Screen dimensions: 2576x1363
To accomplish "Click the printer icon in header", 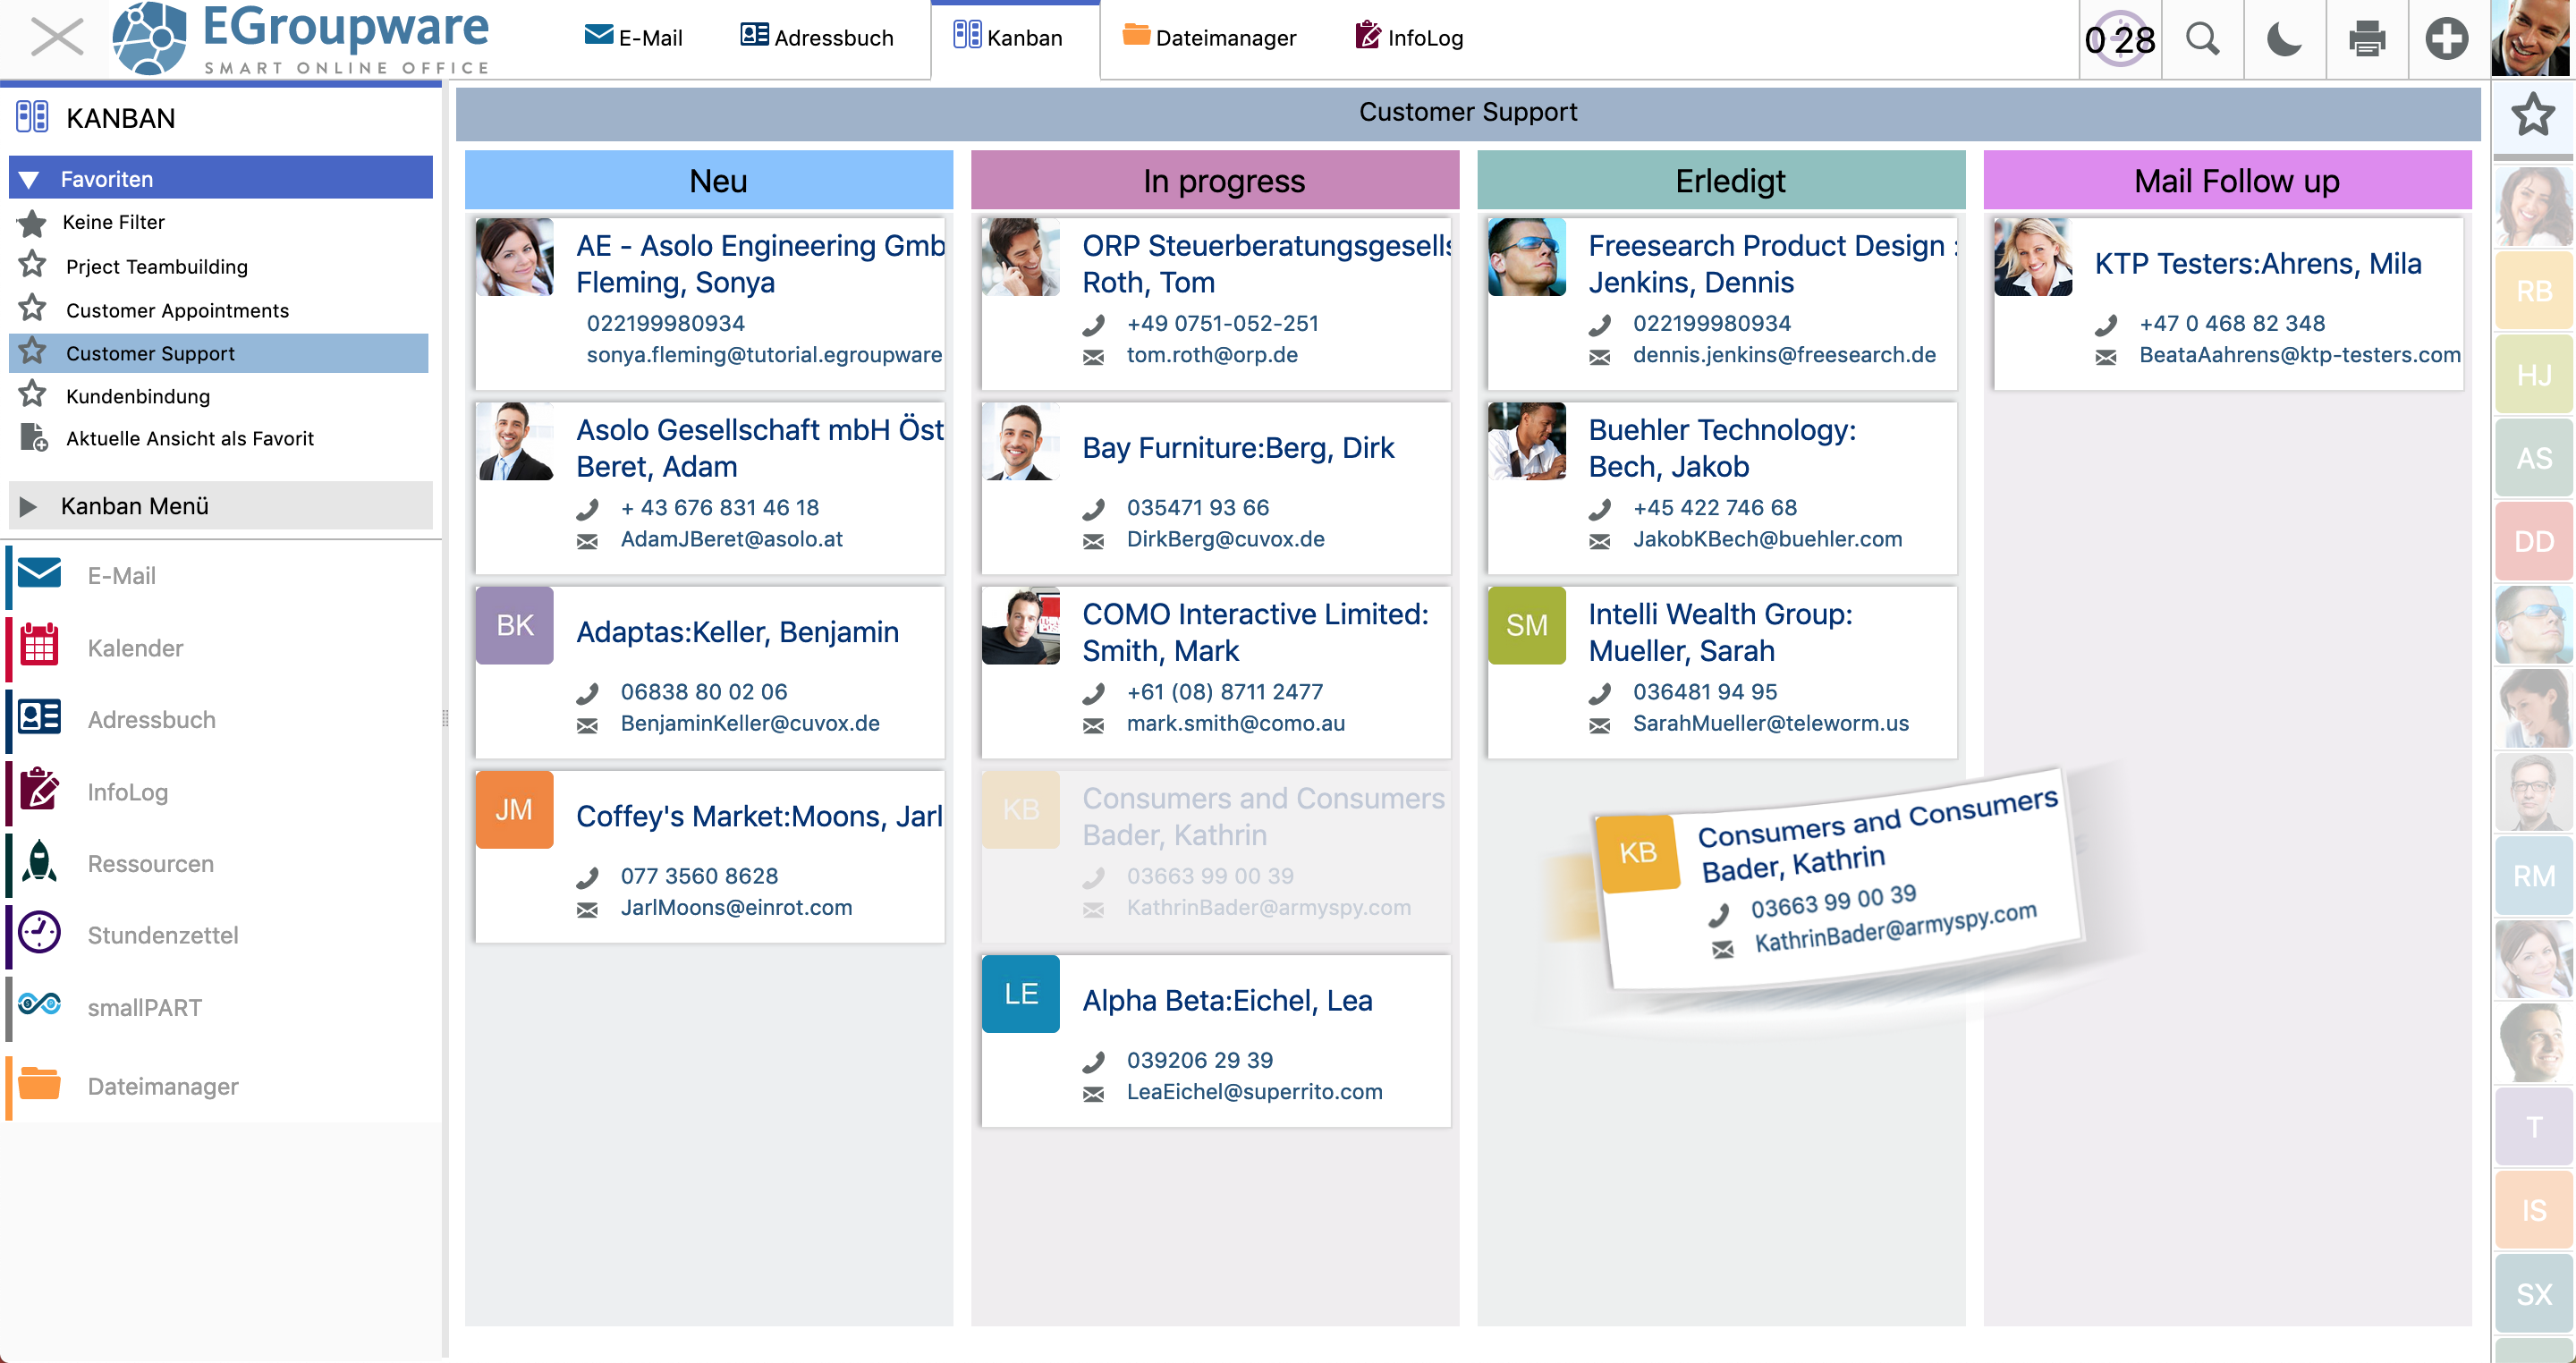I will 2366,39.
